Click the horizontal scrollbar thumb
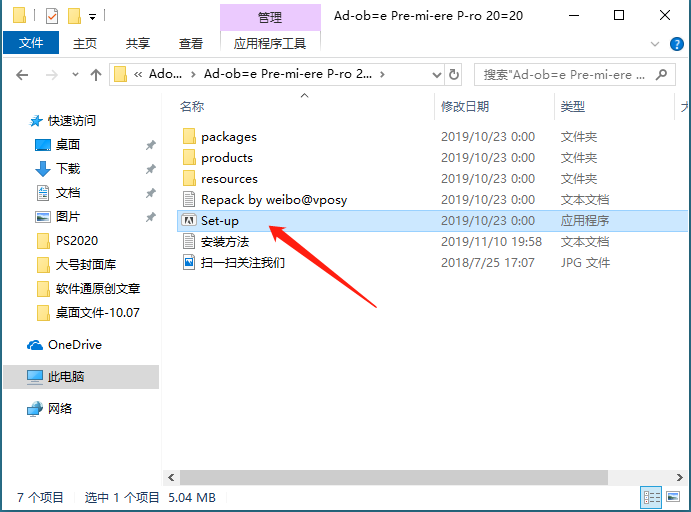Image resolution: width=691 pixels, height=512 pixels. coord(394,478)
